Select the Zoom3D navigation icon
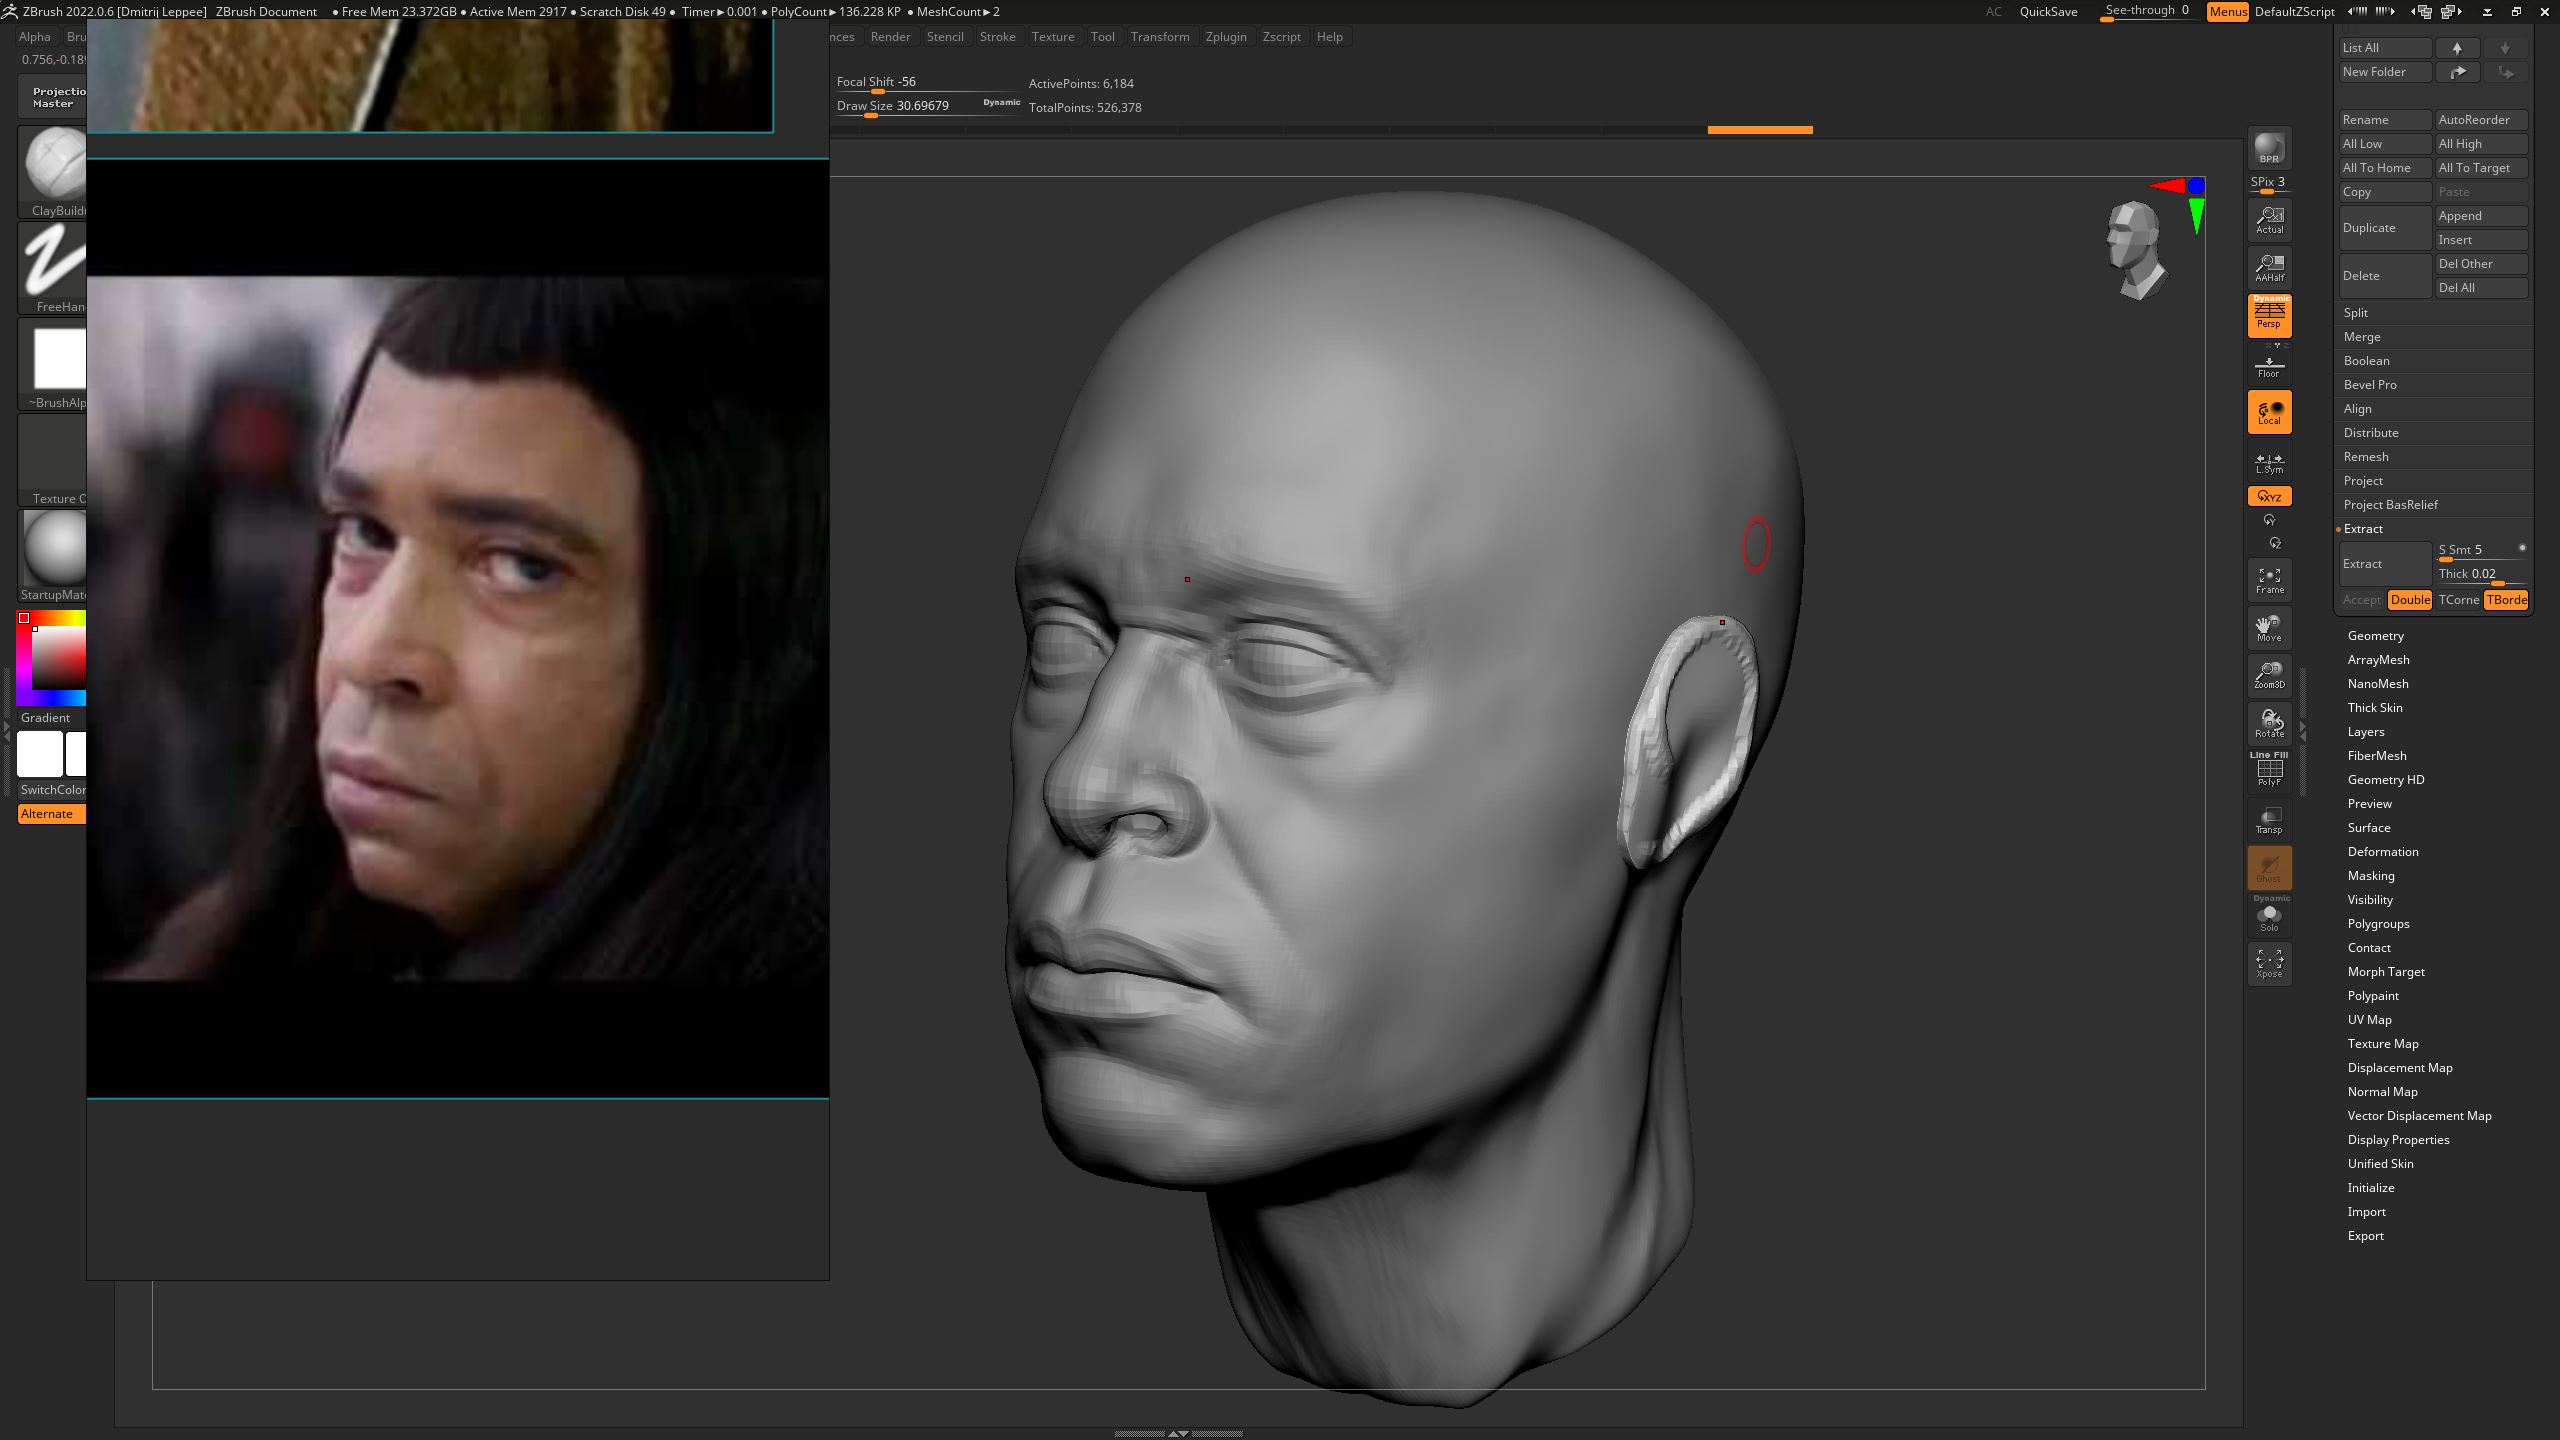This screenshot has width=2560, height=1440. pyautogui.click(x=2269, y=674)
